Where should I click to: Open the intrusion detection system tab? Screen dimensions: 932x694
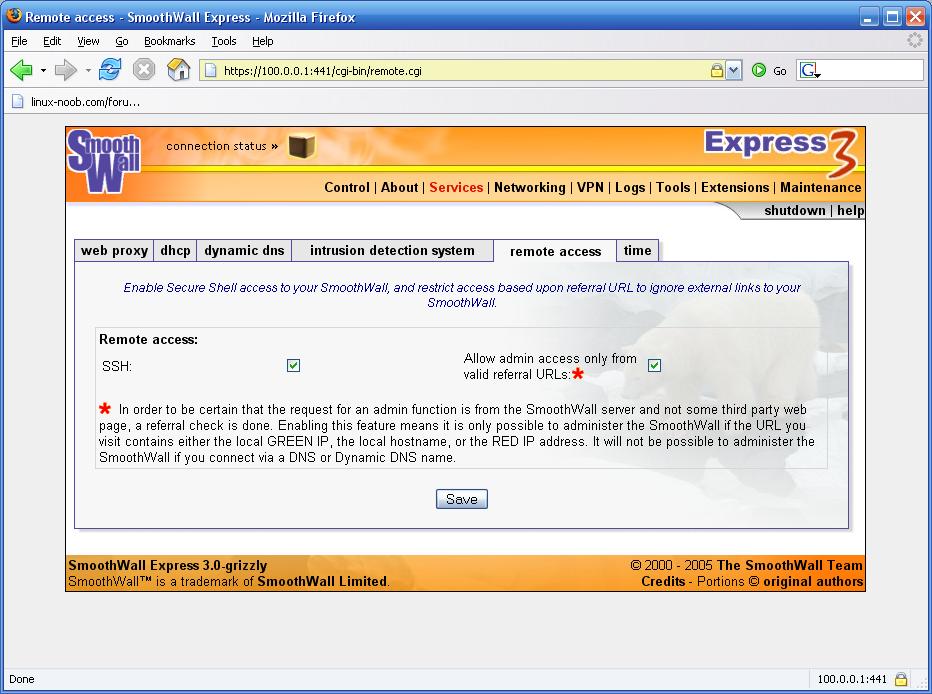[x=392, y=251]
